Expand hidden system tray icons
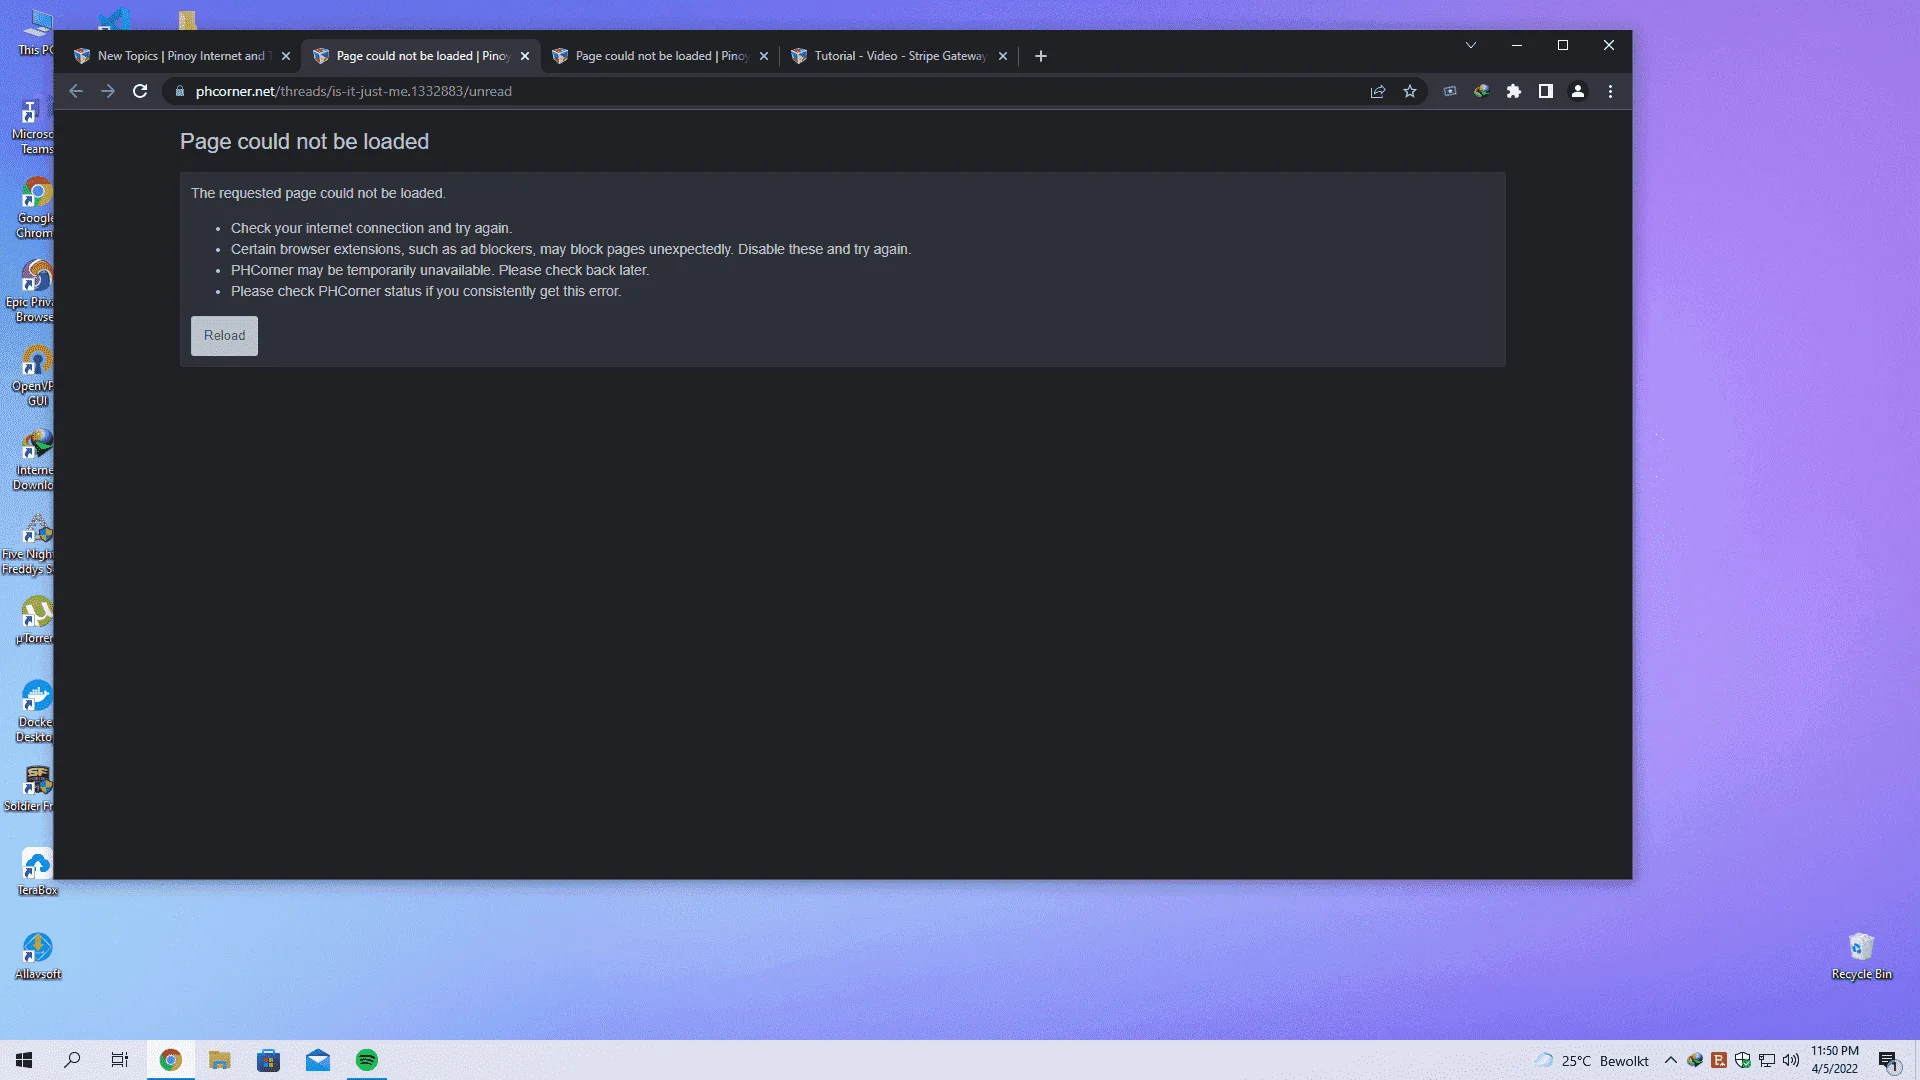1920x1080 pixels. point(1671,1060)
